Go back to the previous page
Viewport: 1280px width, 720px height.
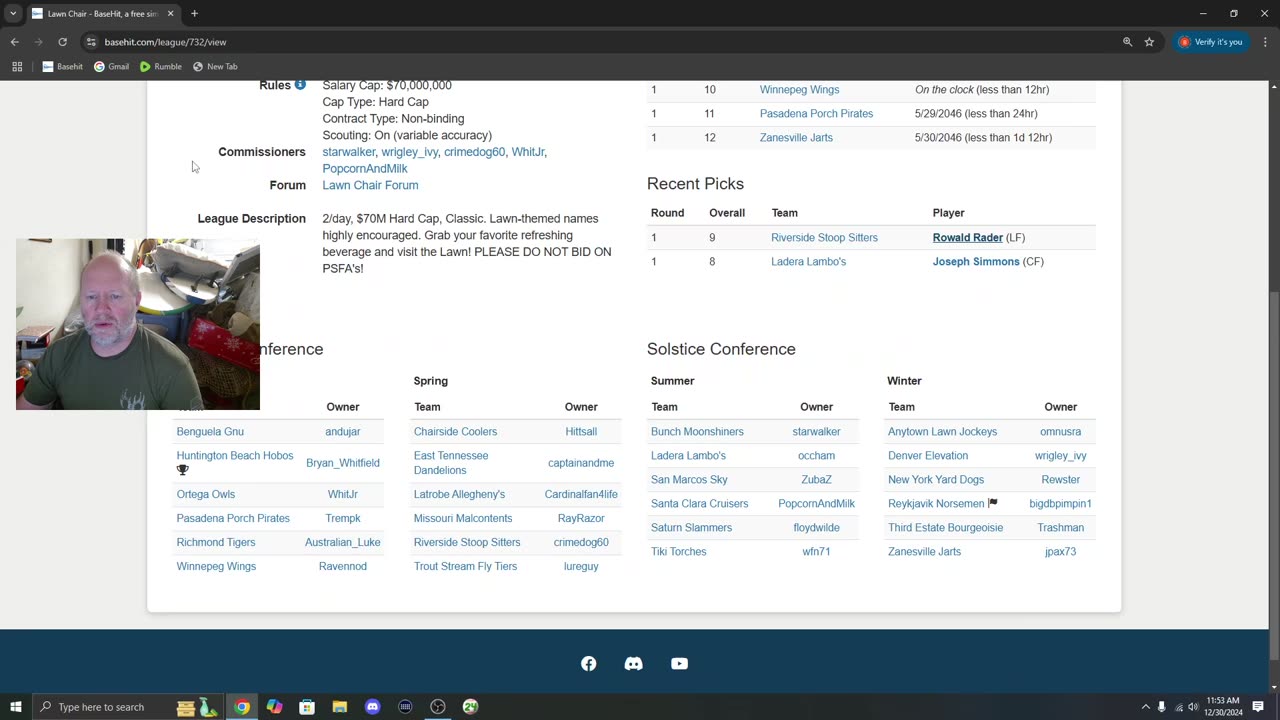click(x=15, y=42)
